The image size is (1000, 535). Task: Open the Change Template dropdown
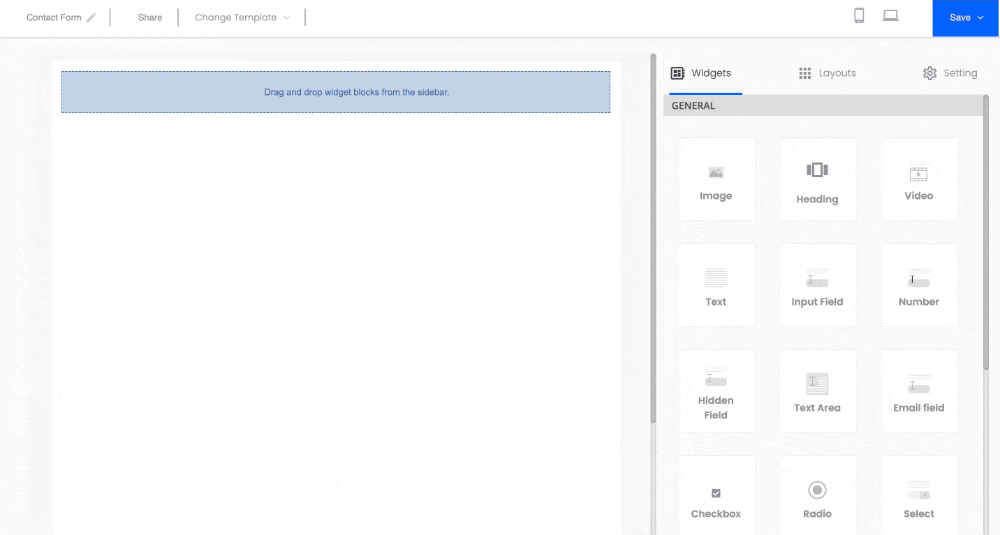tap(242, 18)
